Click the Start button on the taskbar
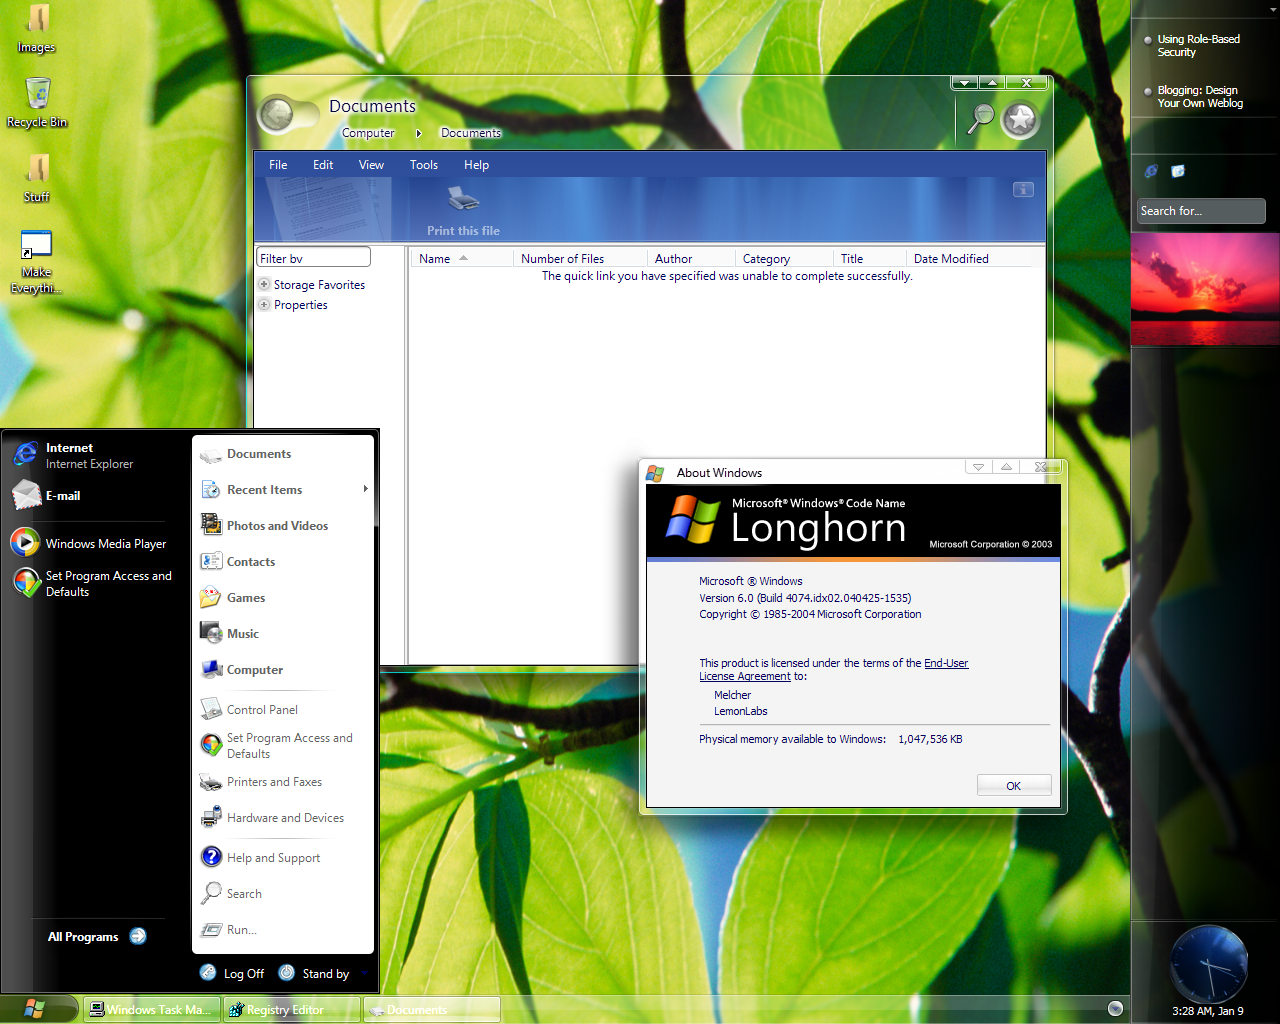This screenshot has height=1024, width=1280. click(36, 1009)
